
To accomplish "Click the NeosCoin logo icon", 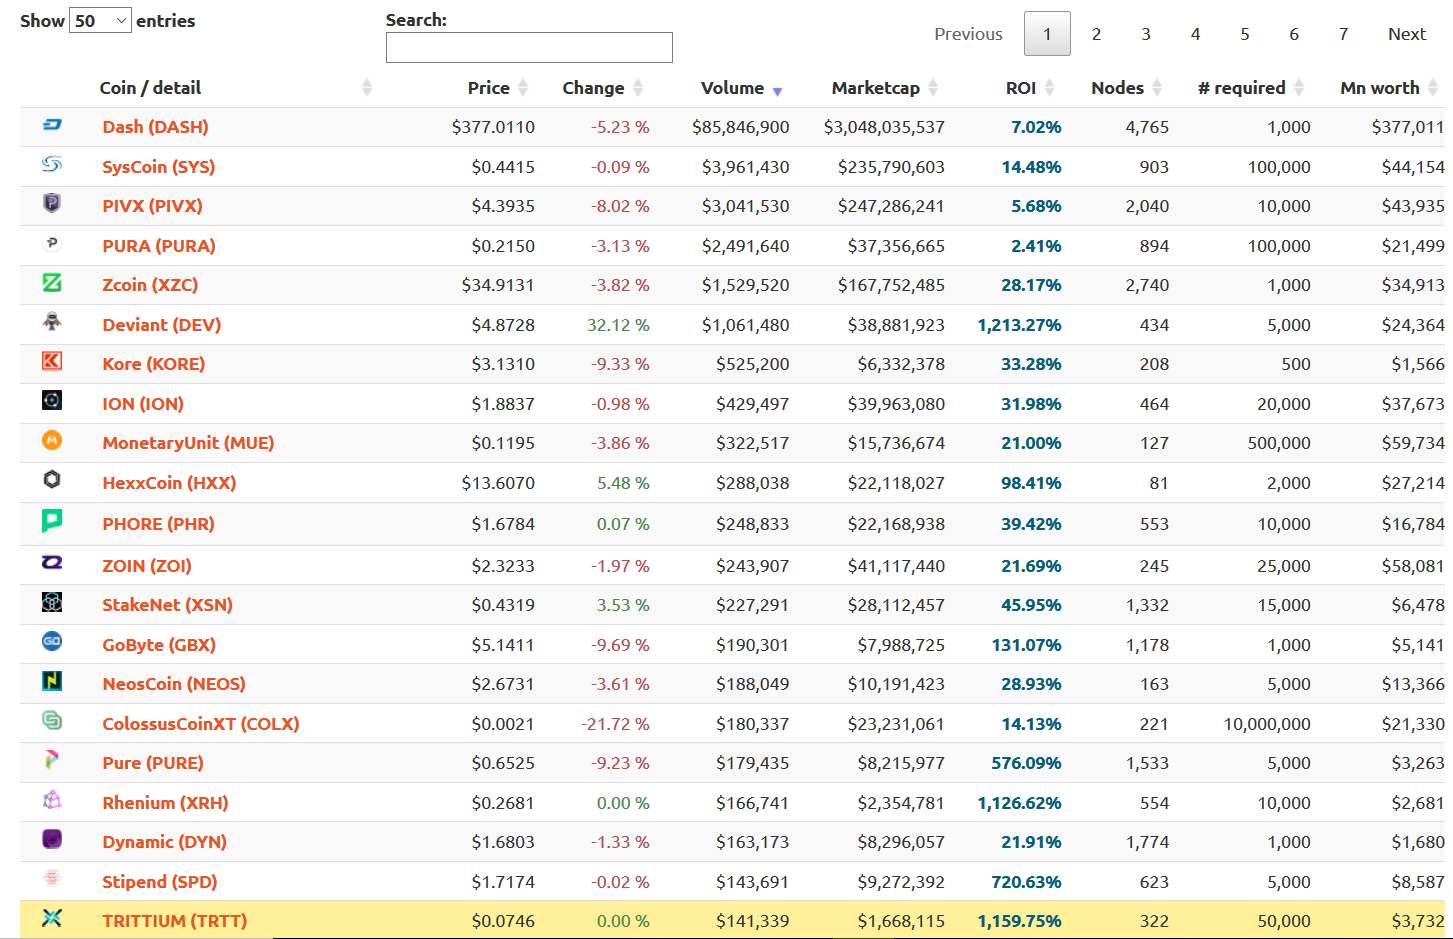I will 52,681.
